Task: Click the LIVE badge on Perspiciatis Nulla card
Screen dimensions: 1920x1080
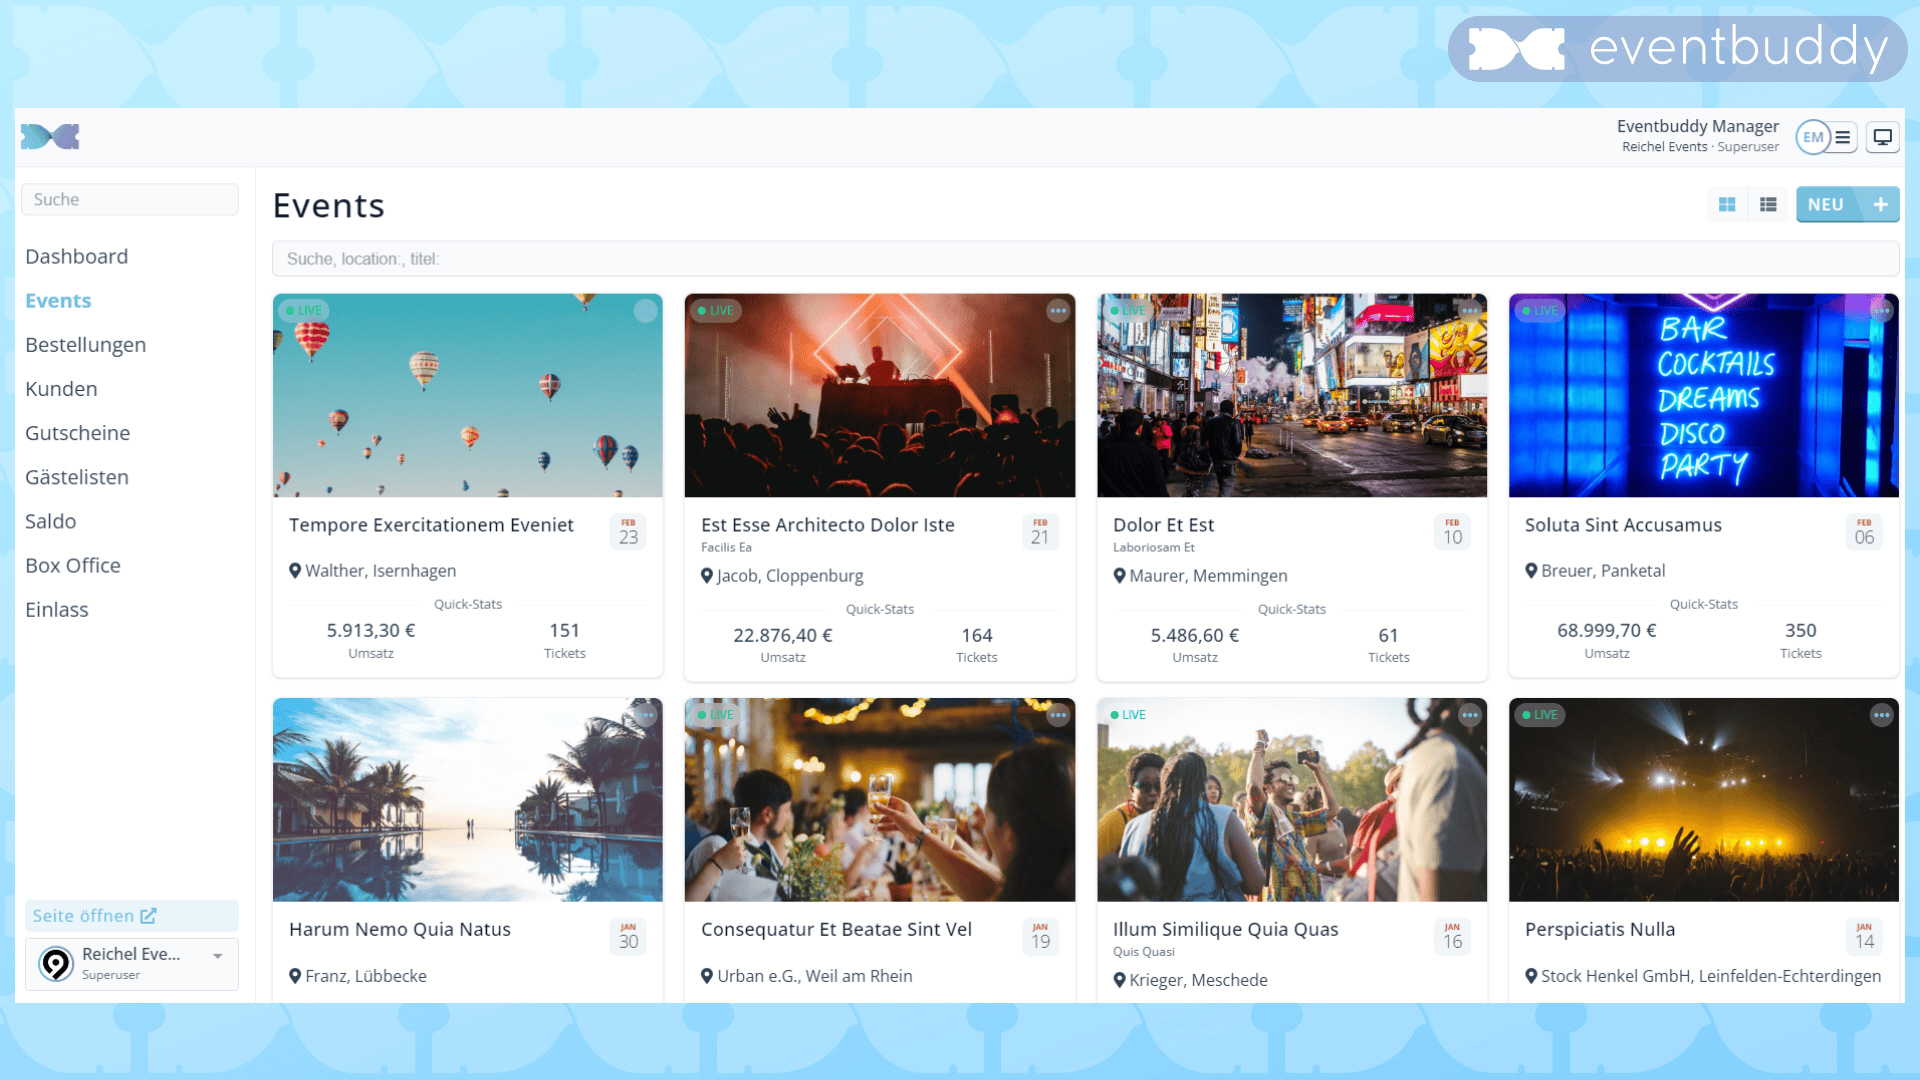Action: pyautogui.click(x=1540, y=715)
